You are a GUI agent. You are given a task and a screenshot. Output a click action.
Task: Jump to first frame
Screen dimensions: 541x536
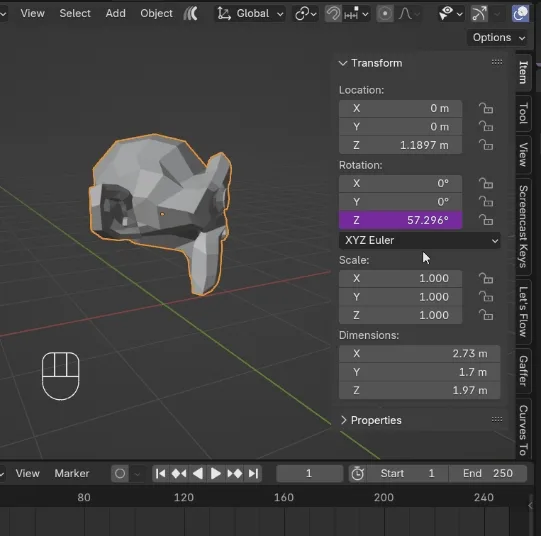point(161,474)
